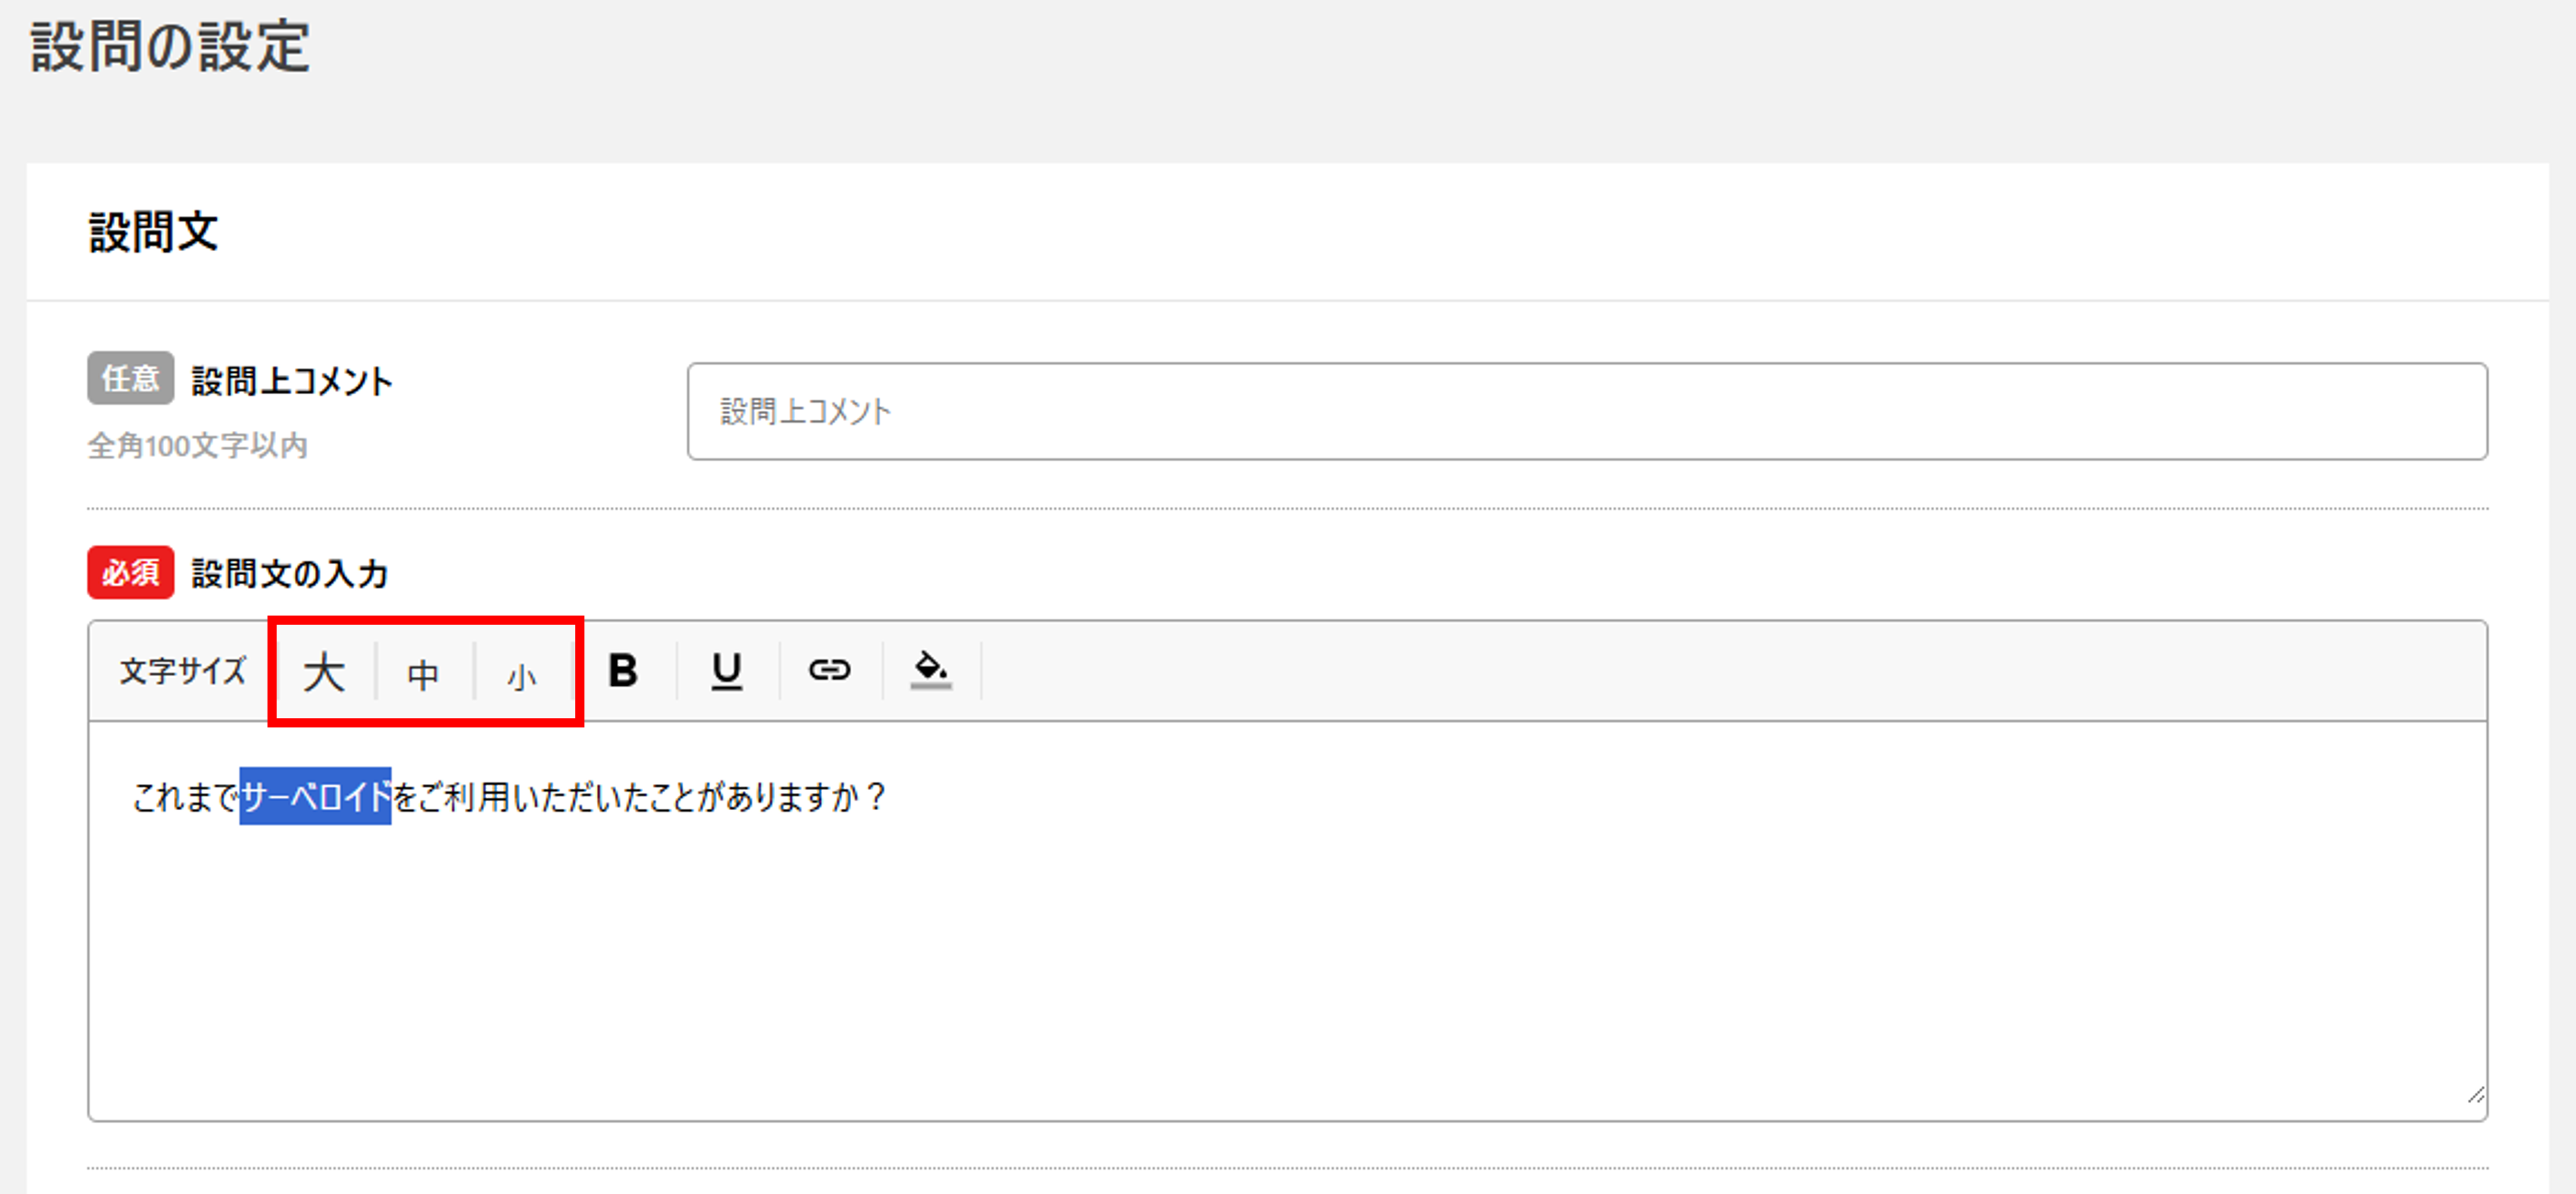Click the 文字サイズ toolbar label
This screenshot has width=2576, height=1194.
click(183, 670)
